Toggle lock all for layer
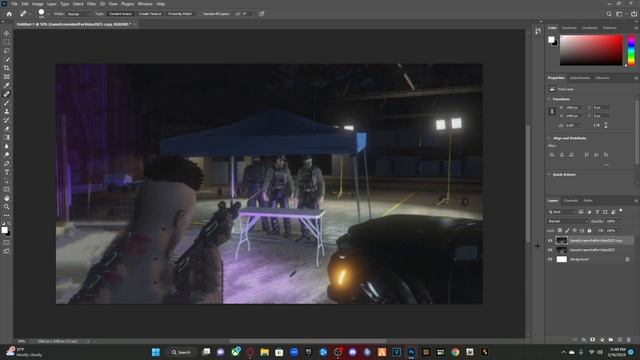This screenshot has width=640, height=360. [x=589, y=231]
